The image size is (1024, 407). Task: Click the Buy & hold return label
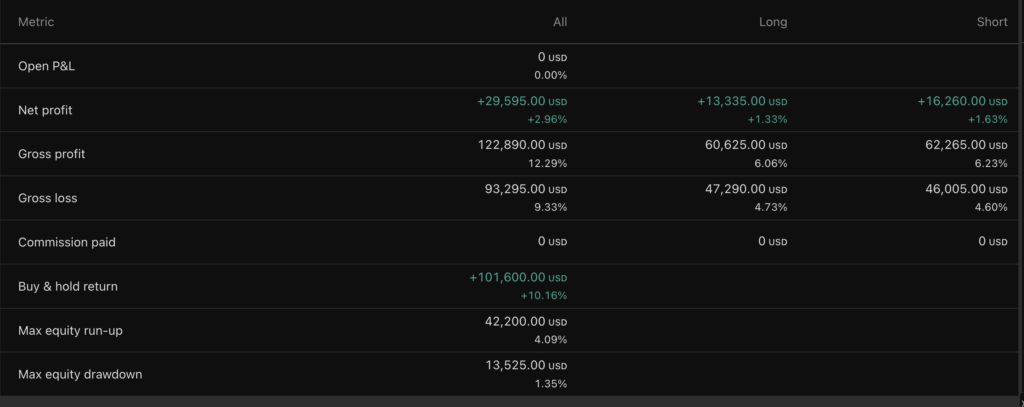[67, 286]
